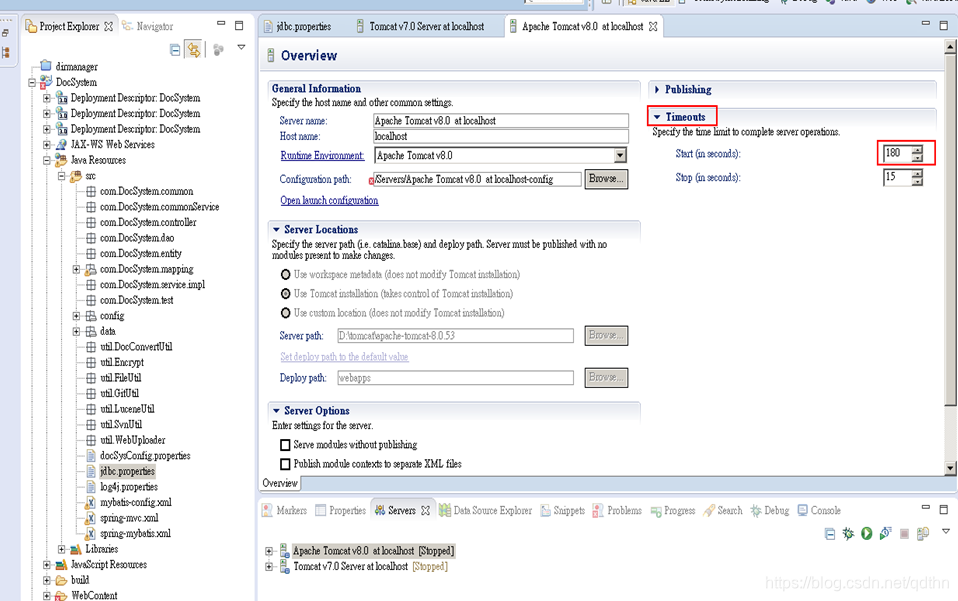Select Use custom location radio option
The width and height of the screenshot is (958, 601).
285,313
